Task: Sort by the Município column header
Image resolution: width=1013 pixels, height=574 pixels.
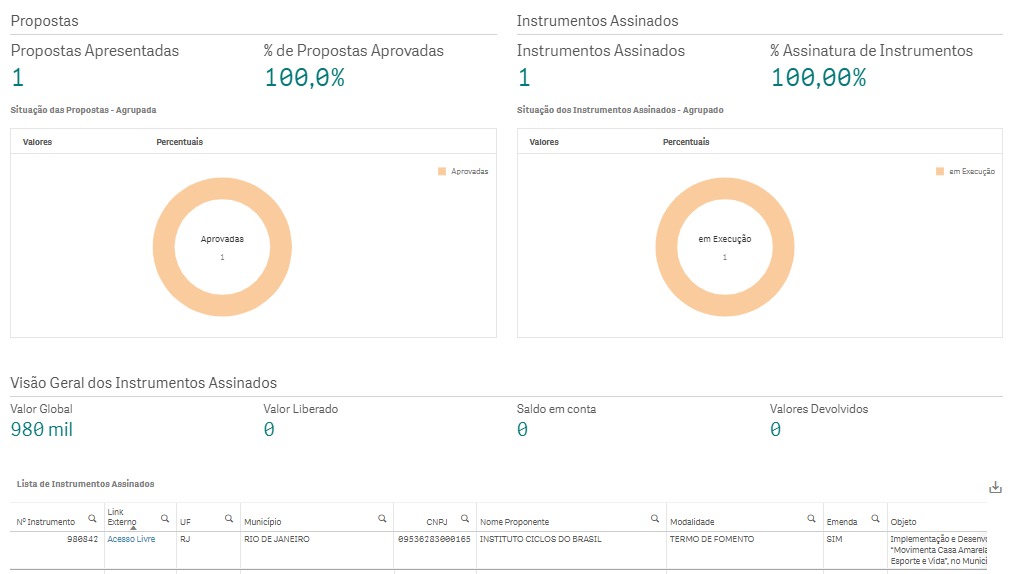Action: [263, 522]
